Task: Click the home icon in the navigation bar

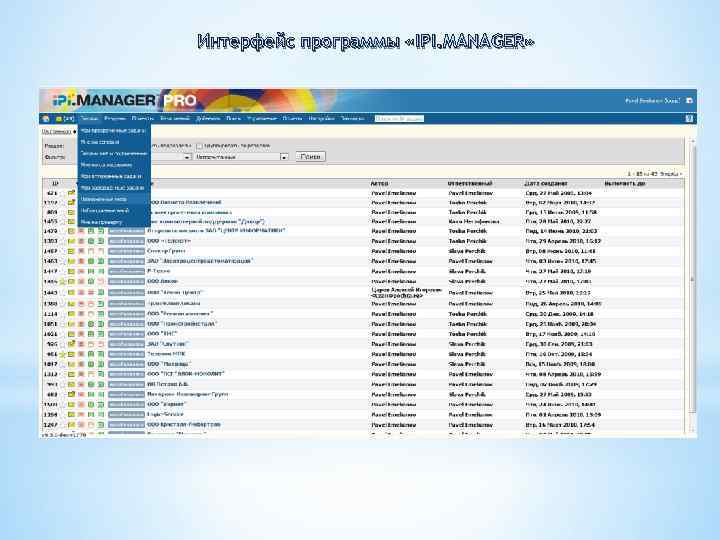Action: [x=46, y=118]
